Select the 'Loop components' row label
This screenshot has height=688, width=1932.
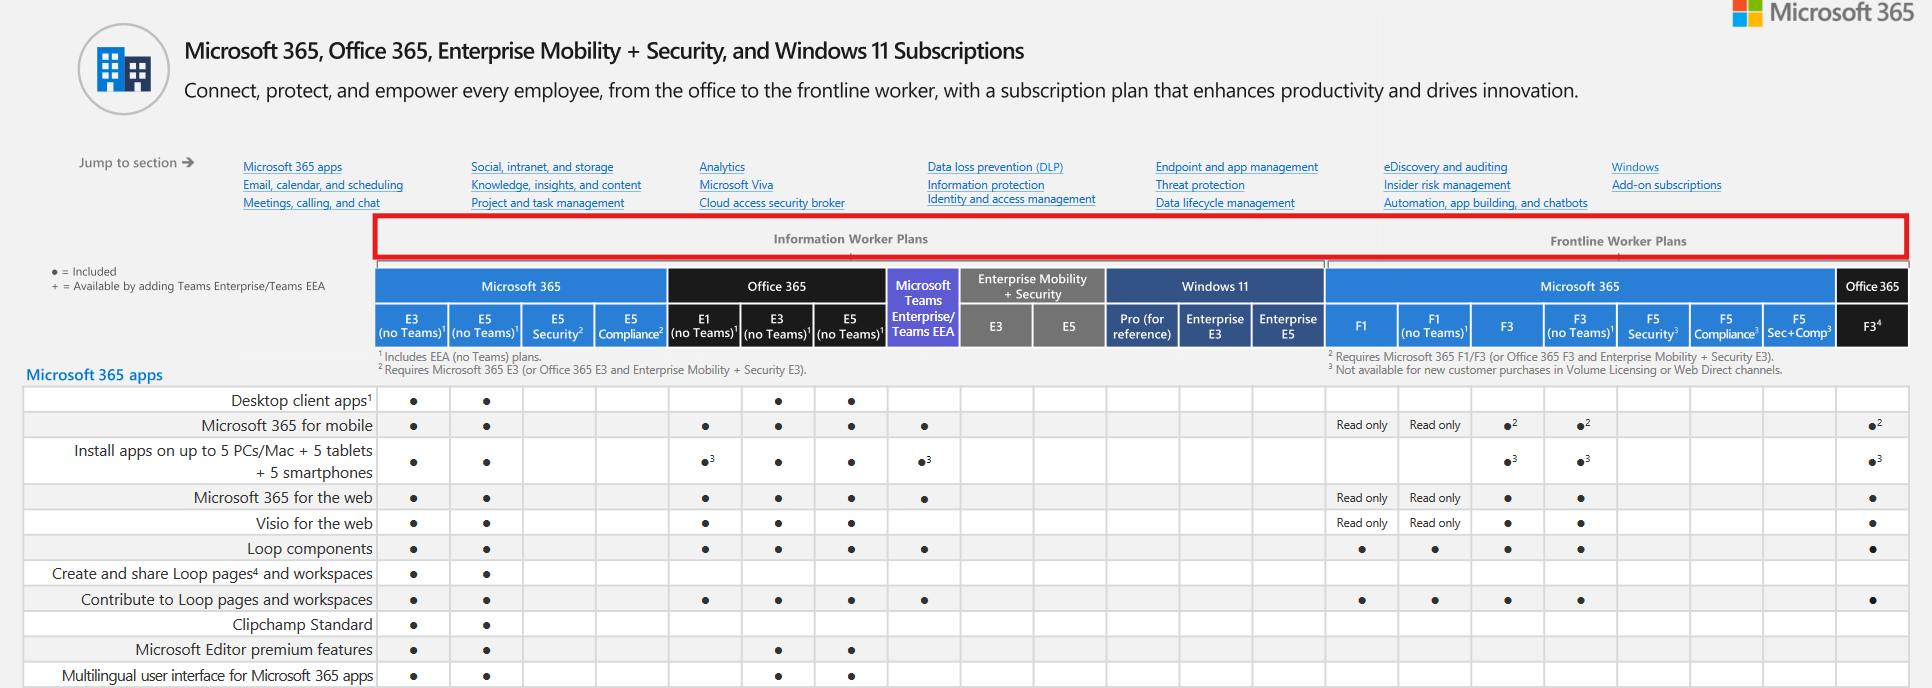(x=310, y=549)
